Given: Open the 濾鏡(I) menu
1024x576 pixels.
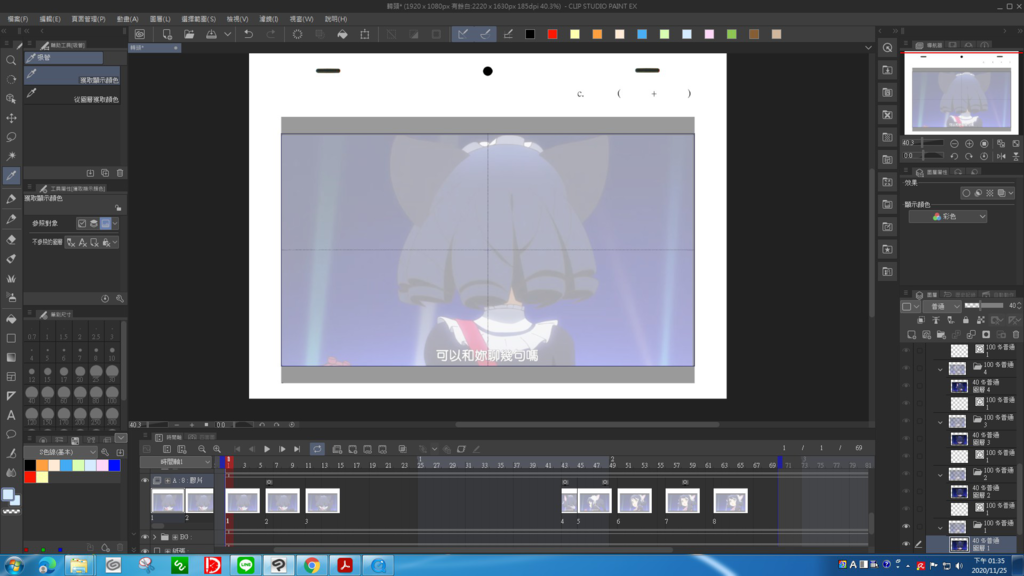Looking at the screenshot, I should pos(268,19).
